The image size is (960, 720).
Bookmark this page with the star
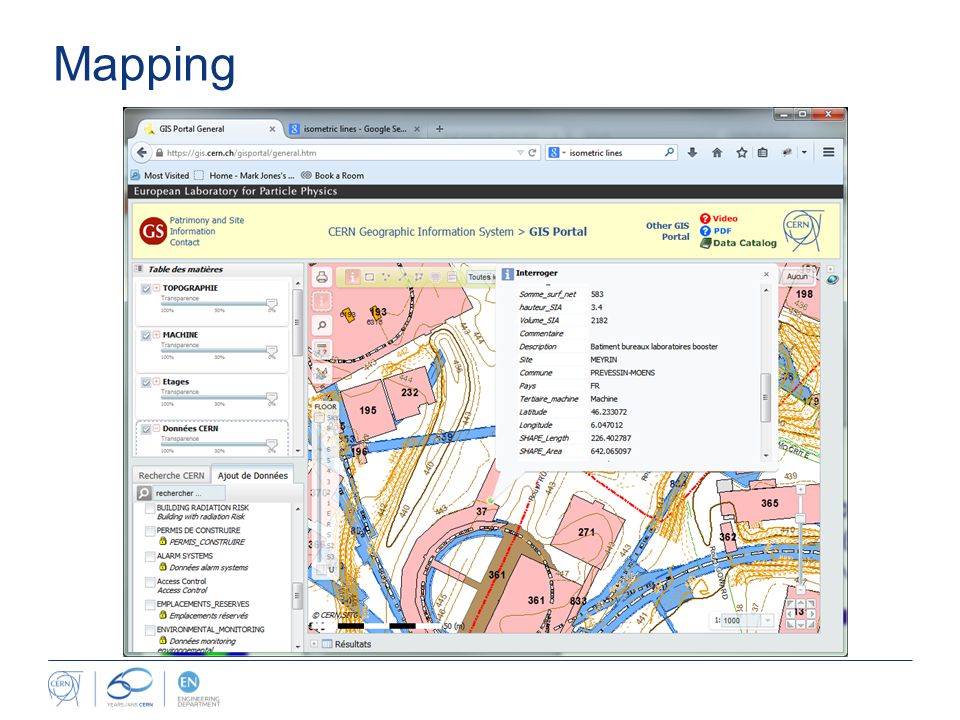click(x=741, y=152)
